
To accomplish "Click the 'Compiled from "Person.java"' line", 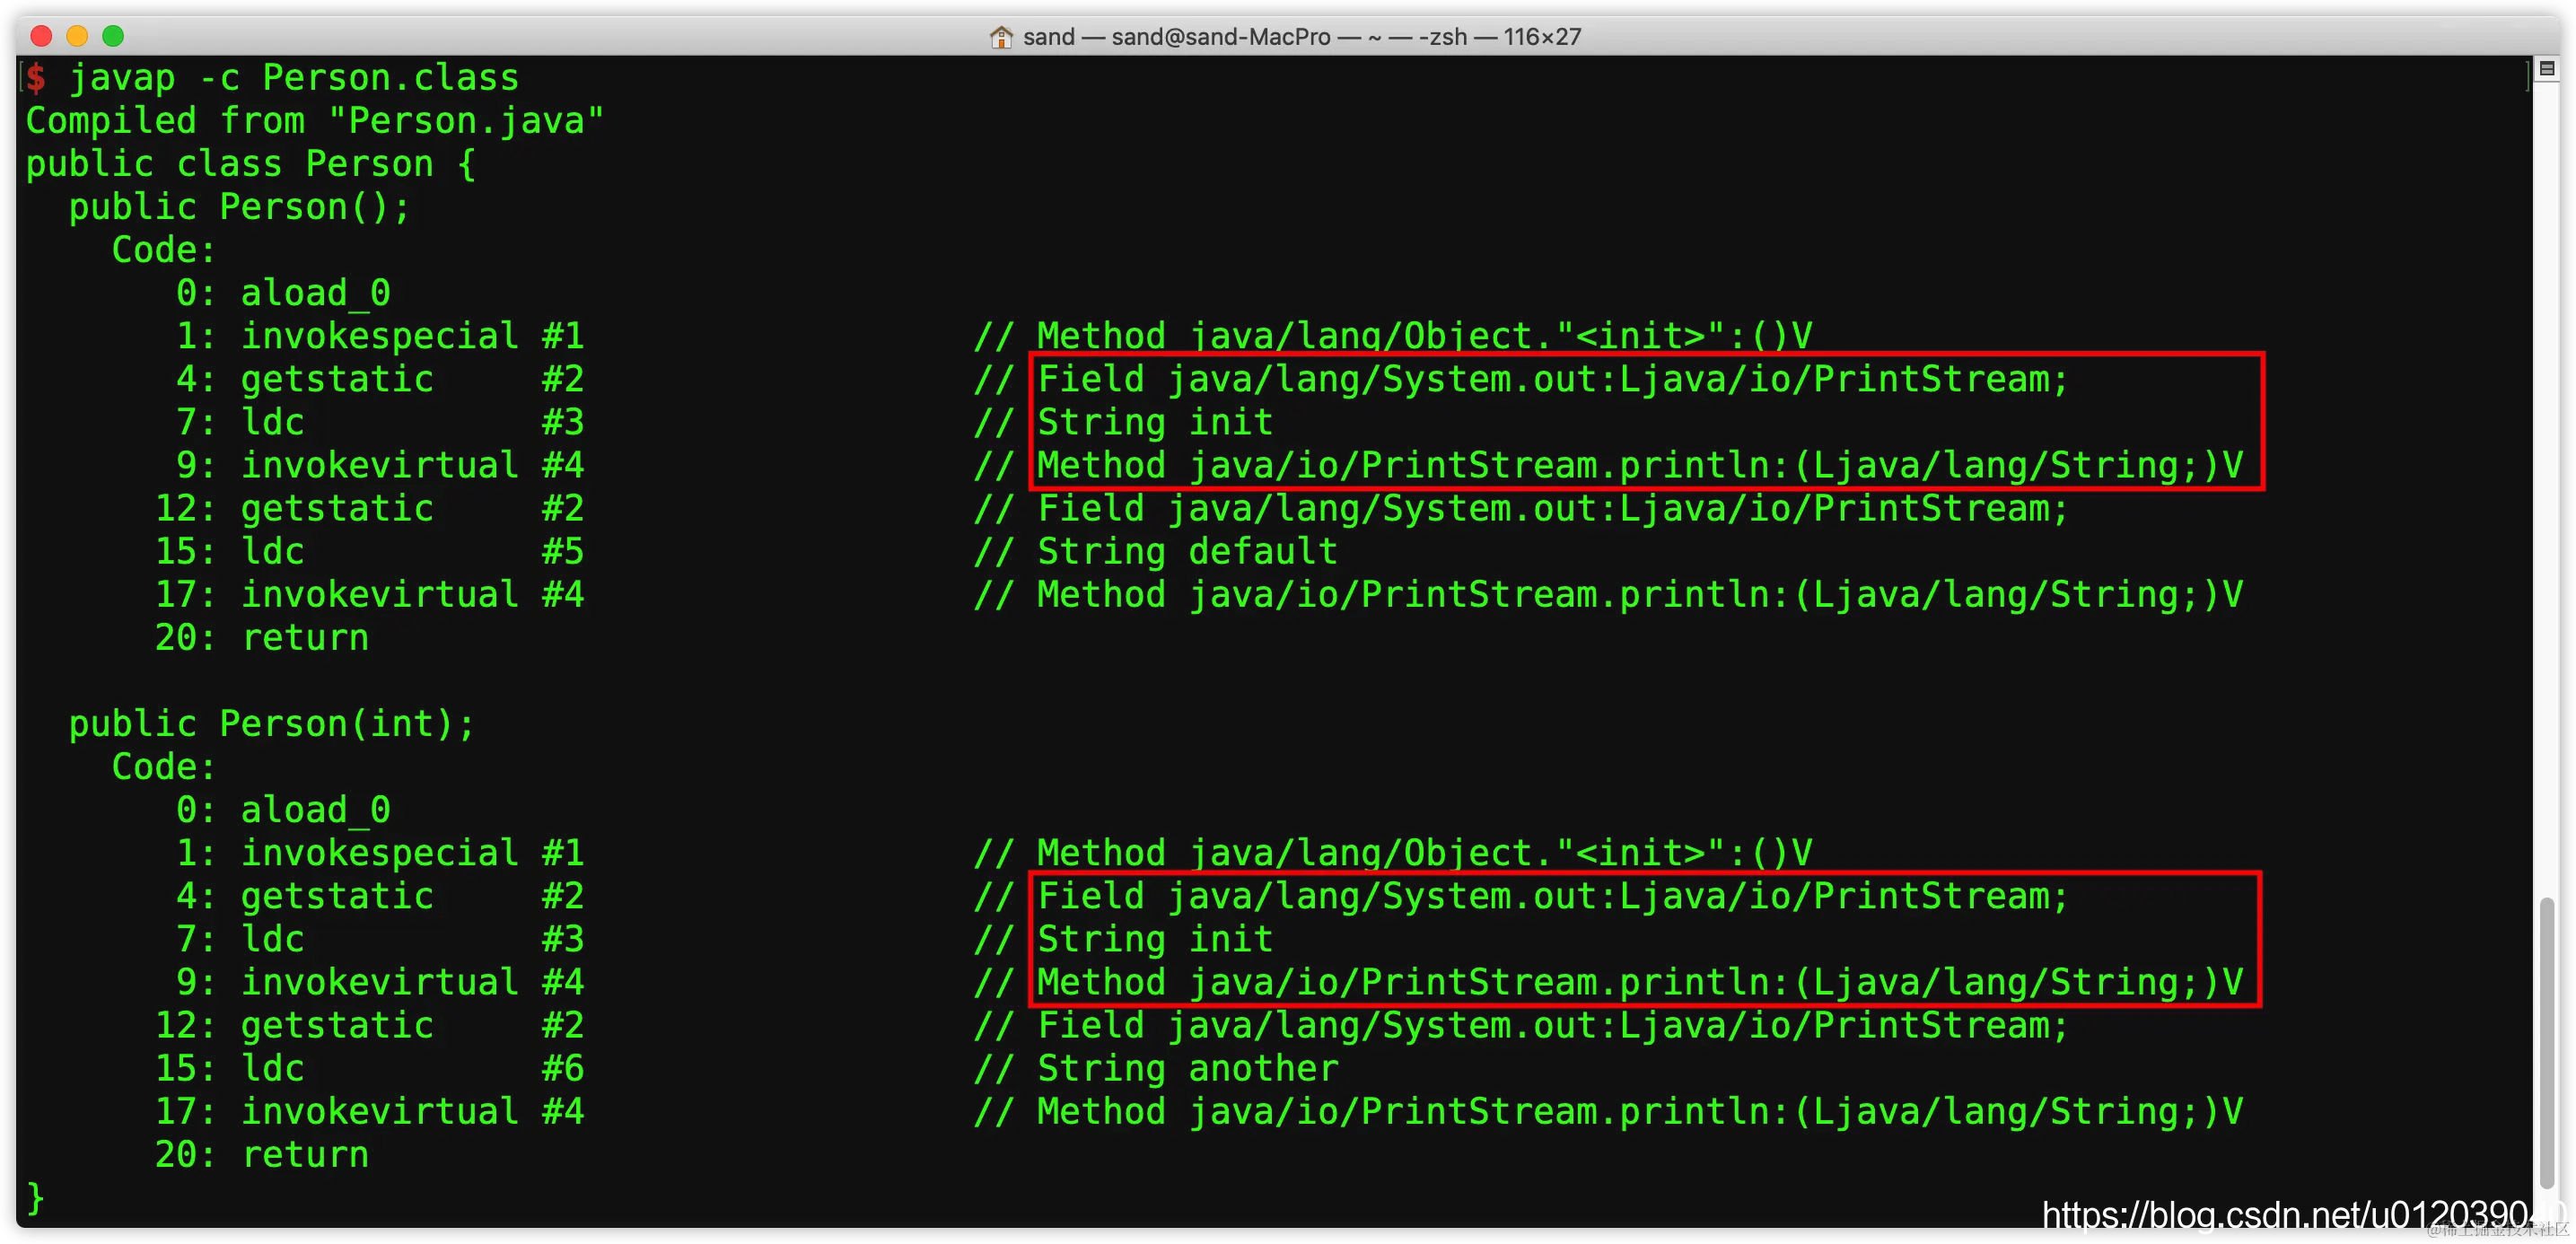I will tap(314, 121).
